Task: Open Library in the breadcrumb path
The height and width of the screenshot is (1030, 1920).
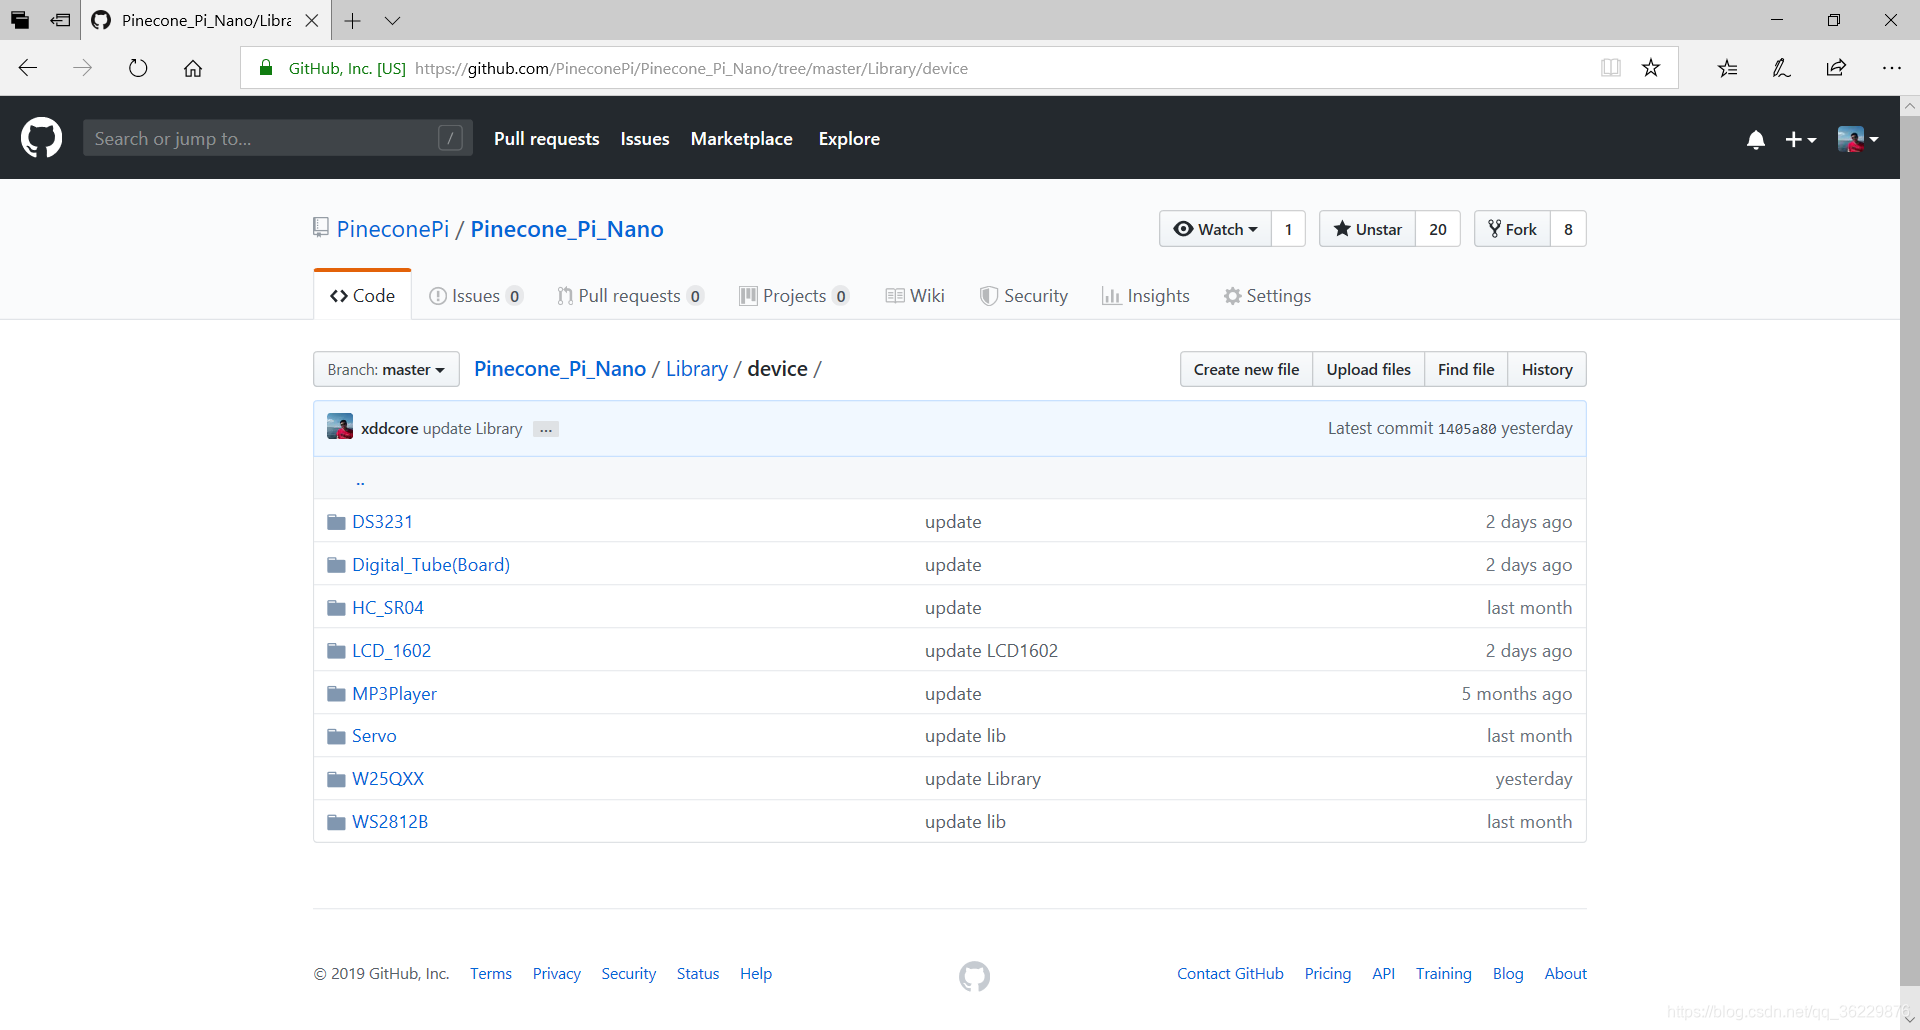Action: 697,369
